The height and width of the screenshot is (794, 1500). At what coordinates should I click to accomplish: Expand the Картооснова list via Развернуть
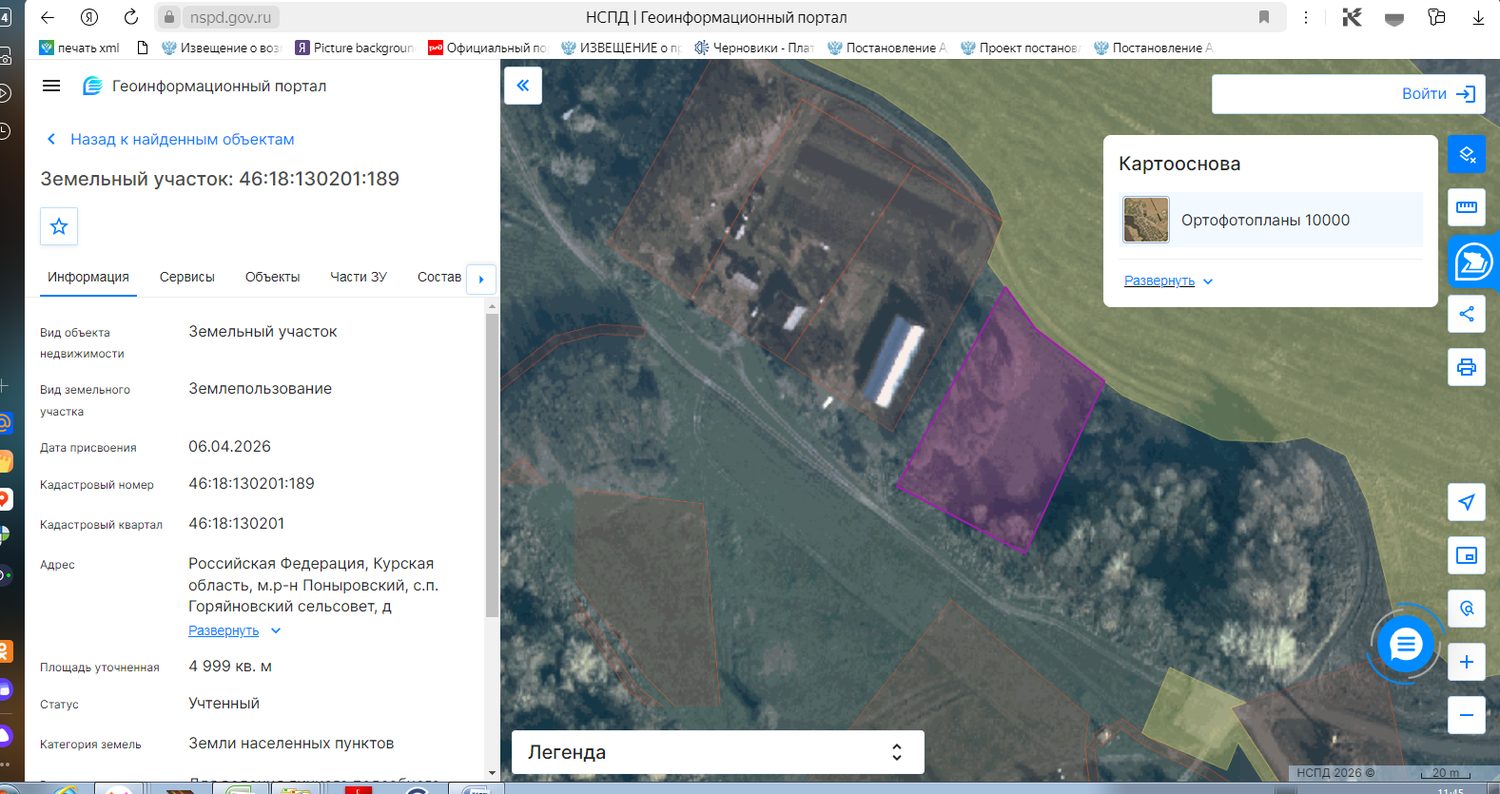click(x=1168, y=281)
